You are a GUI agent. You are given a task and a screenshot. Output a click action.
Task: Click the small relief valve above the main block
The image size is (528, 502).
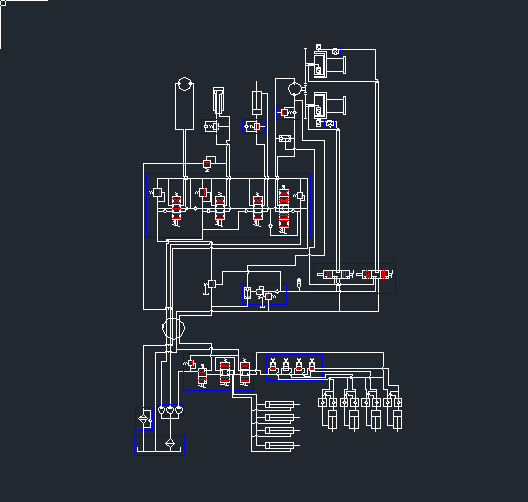click(x=207, y=164)
